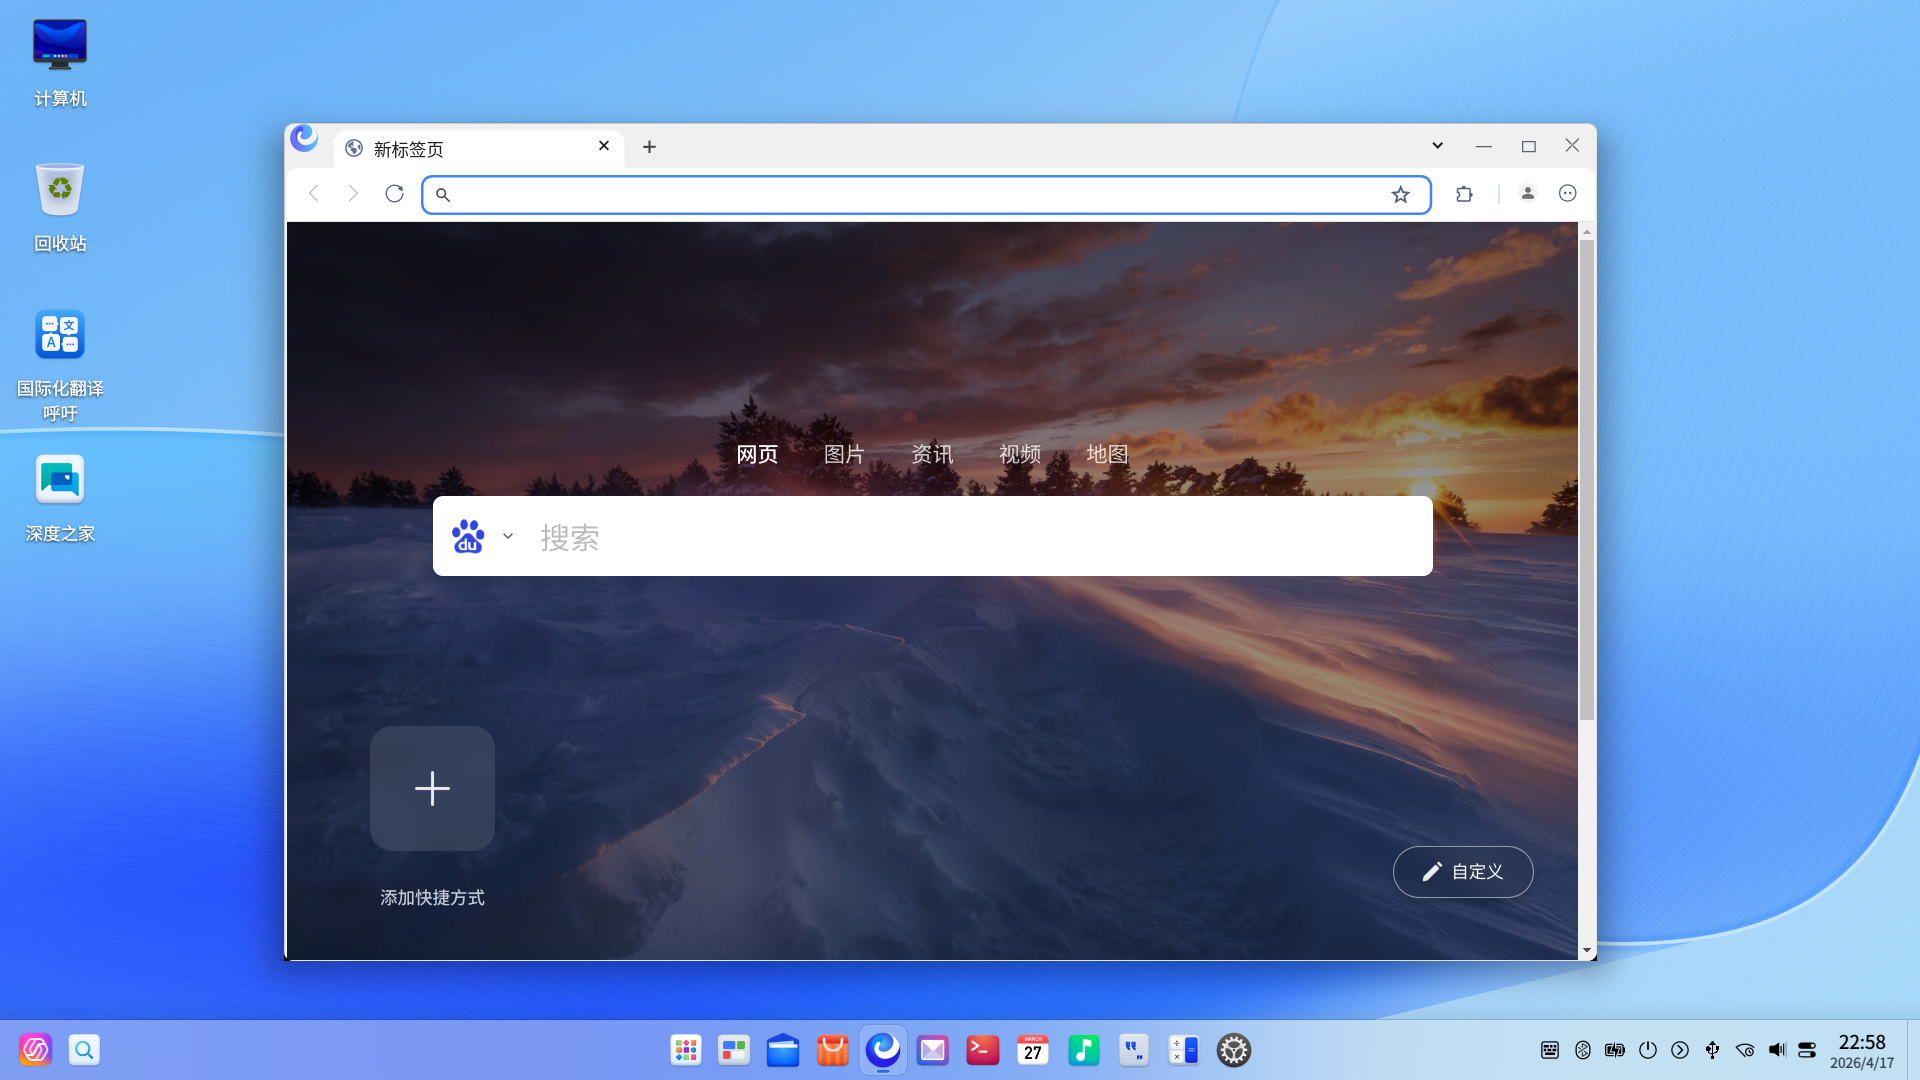This screenshot has height=1080, width=1920.
Task: Open new tab with plus icon
Action: click(x=649, y=147)
